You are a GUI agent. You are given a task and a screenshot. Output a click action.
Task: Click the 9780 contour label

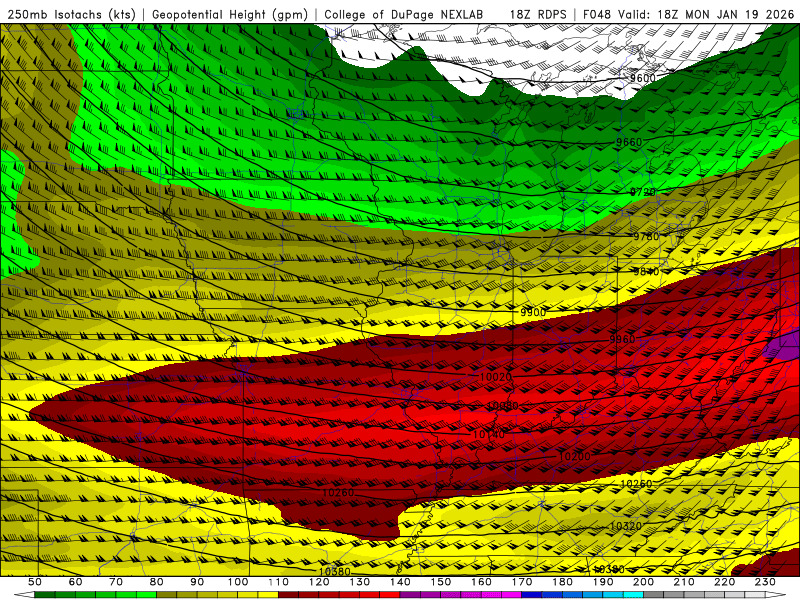[646, 237]
